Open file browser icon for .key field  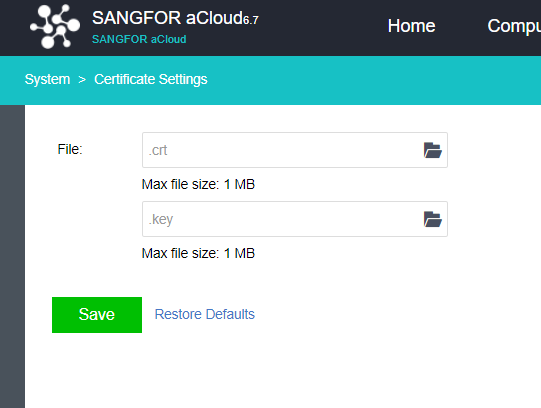[x=432, y=219]
